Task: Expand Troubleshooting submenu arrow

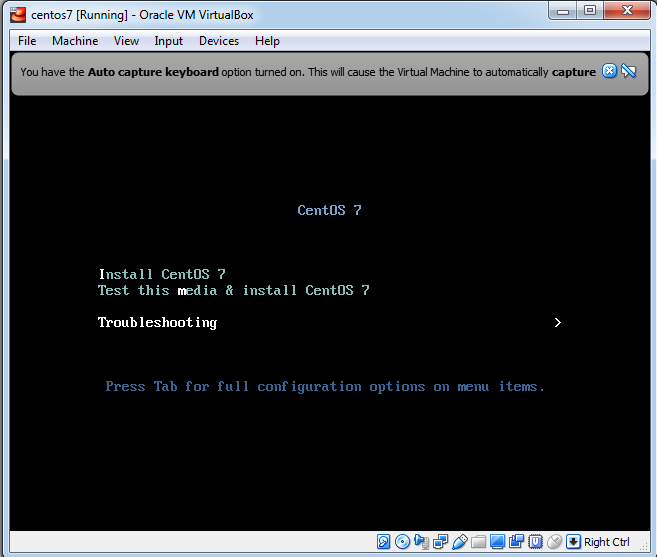Action: pos(557,323)
